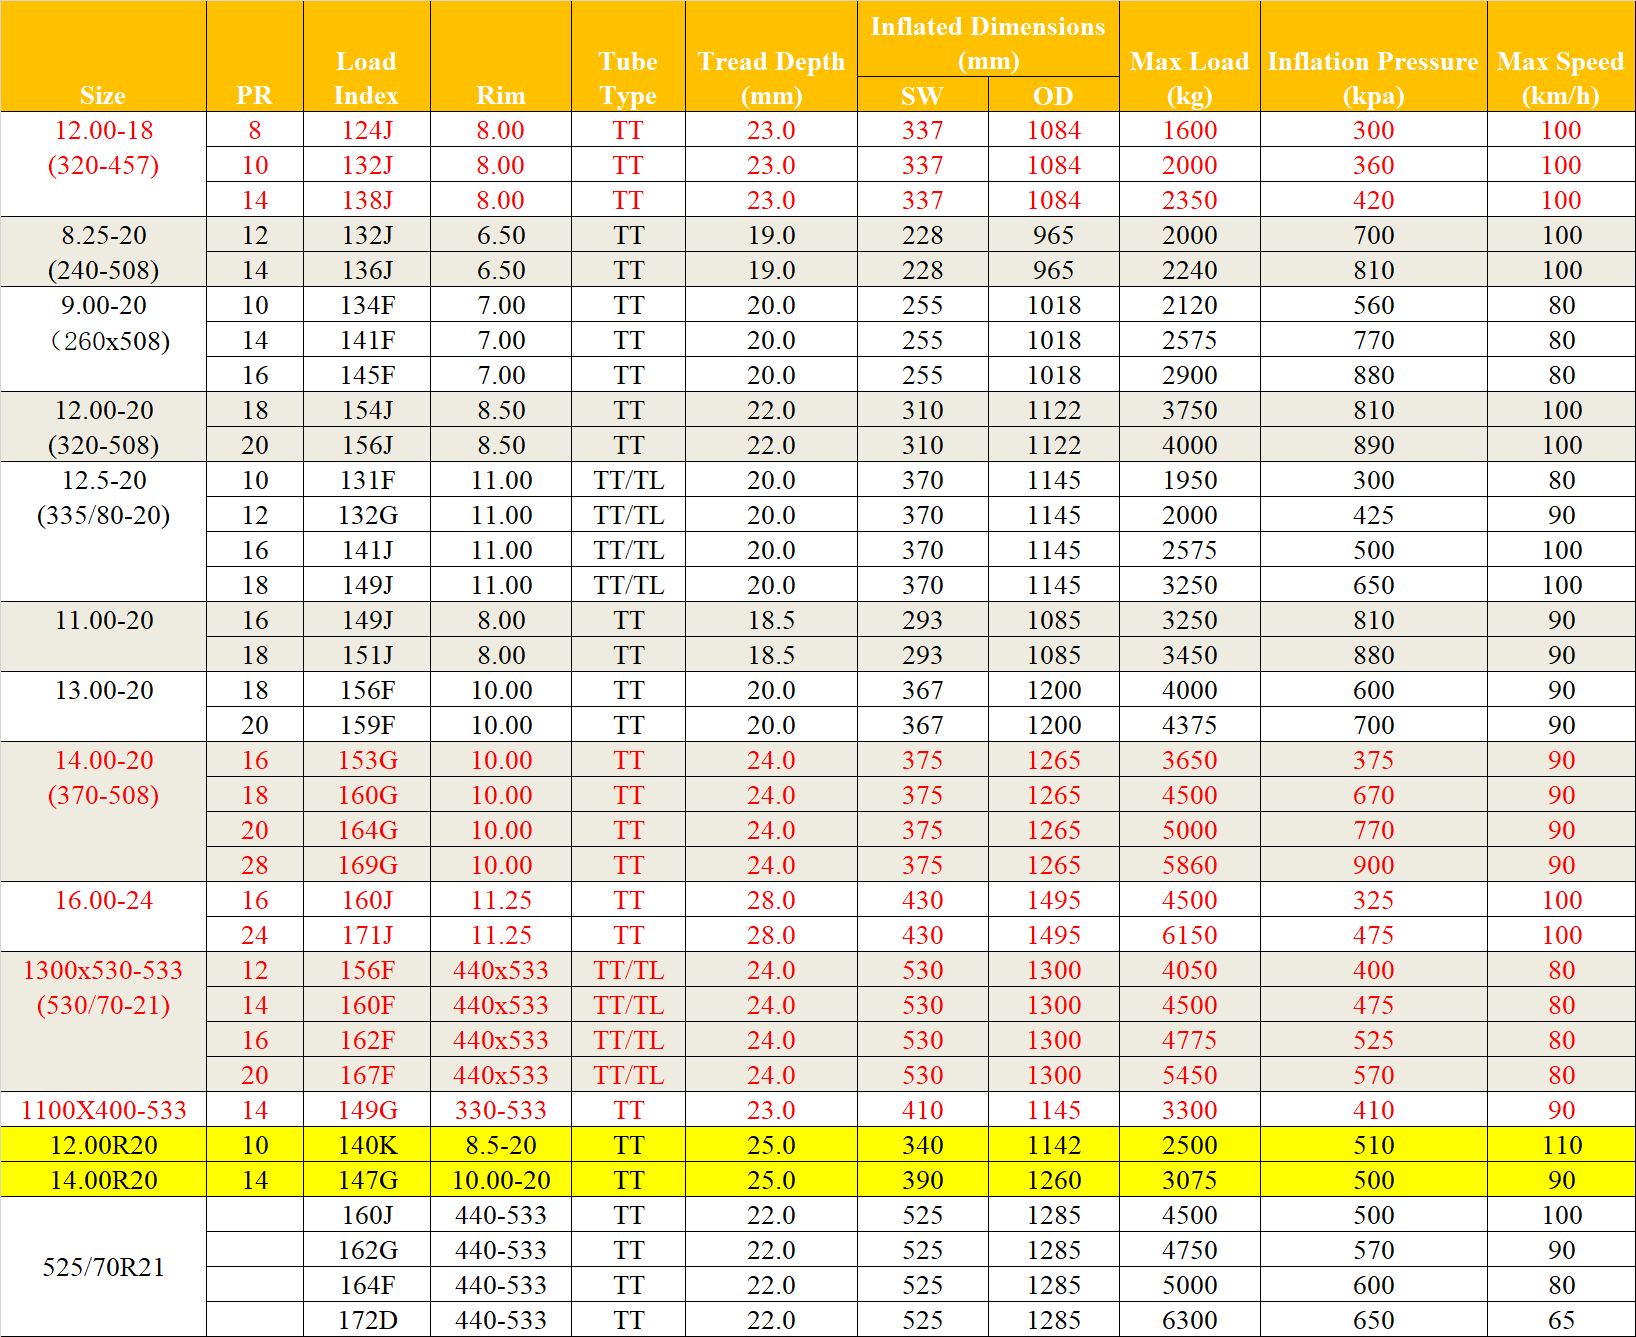Click the 172D load index cell

click(367, 1320)
